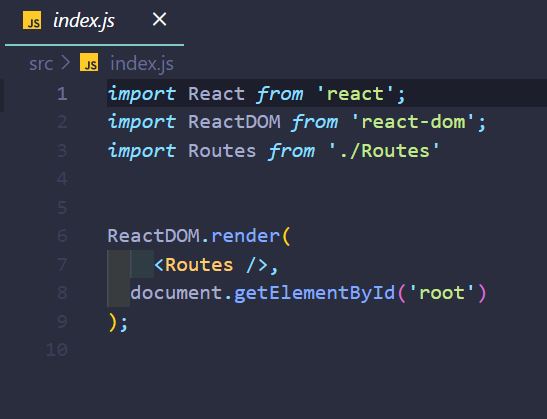Click the JS file icon in index.js tab
The width and height of the screenshot is (547, 419).
click(x=32, y=20)
